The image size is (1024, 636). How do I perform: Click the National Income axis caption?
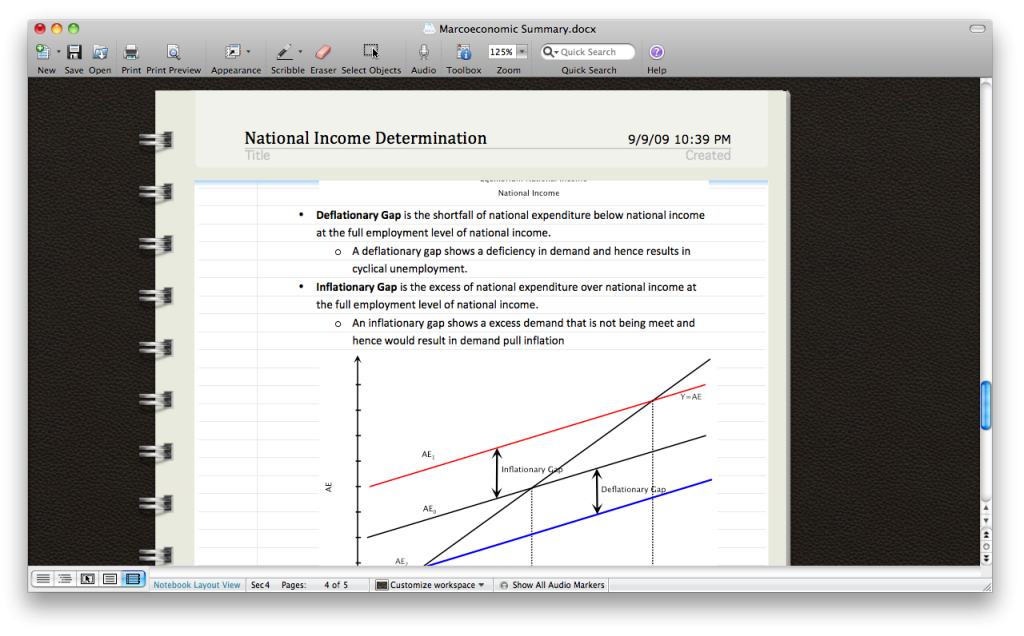528,193
